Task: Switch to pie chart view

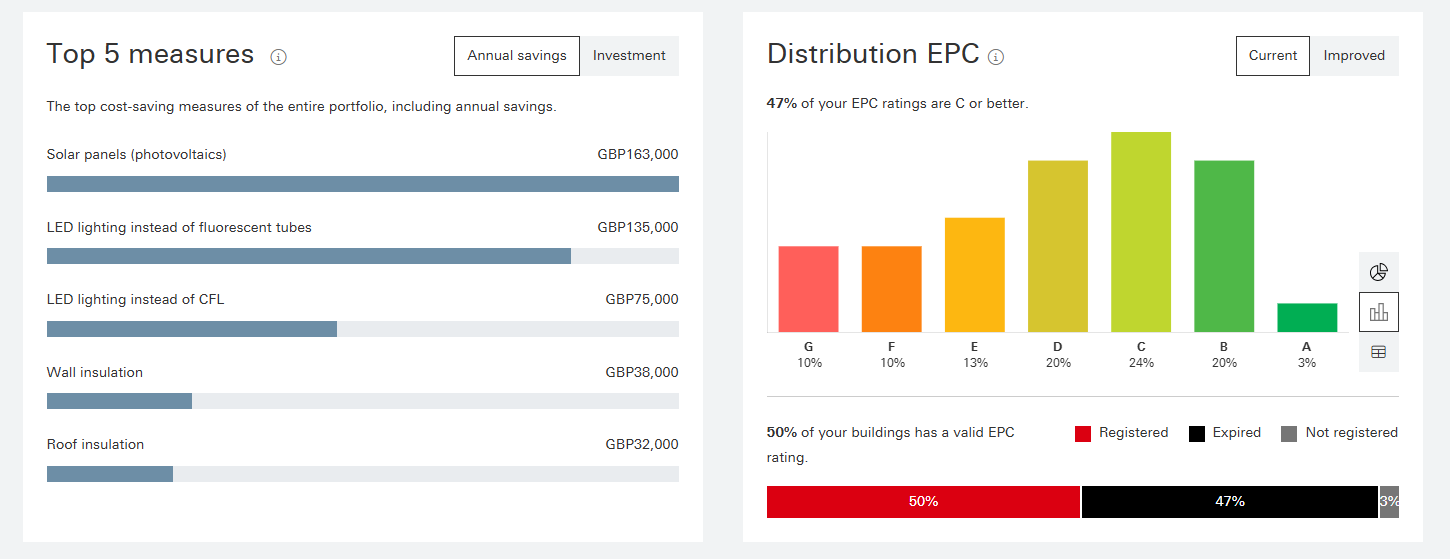Action: click(1378, 272)
